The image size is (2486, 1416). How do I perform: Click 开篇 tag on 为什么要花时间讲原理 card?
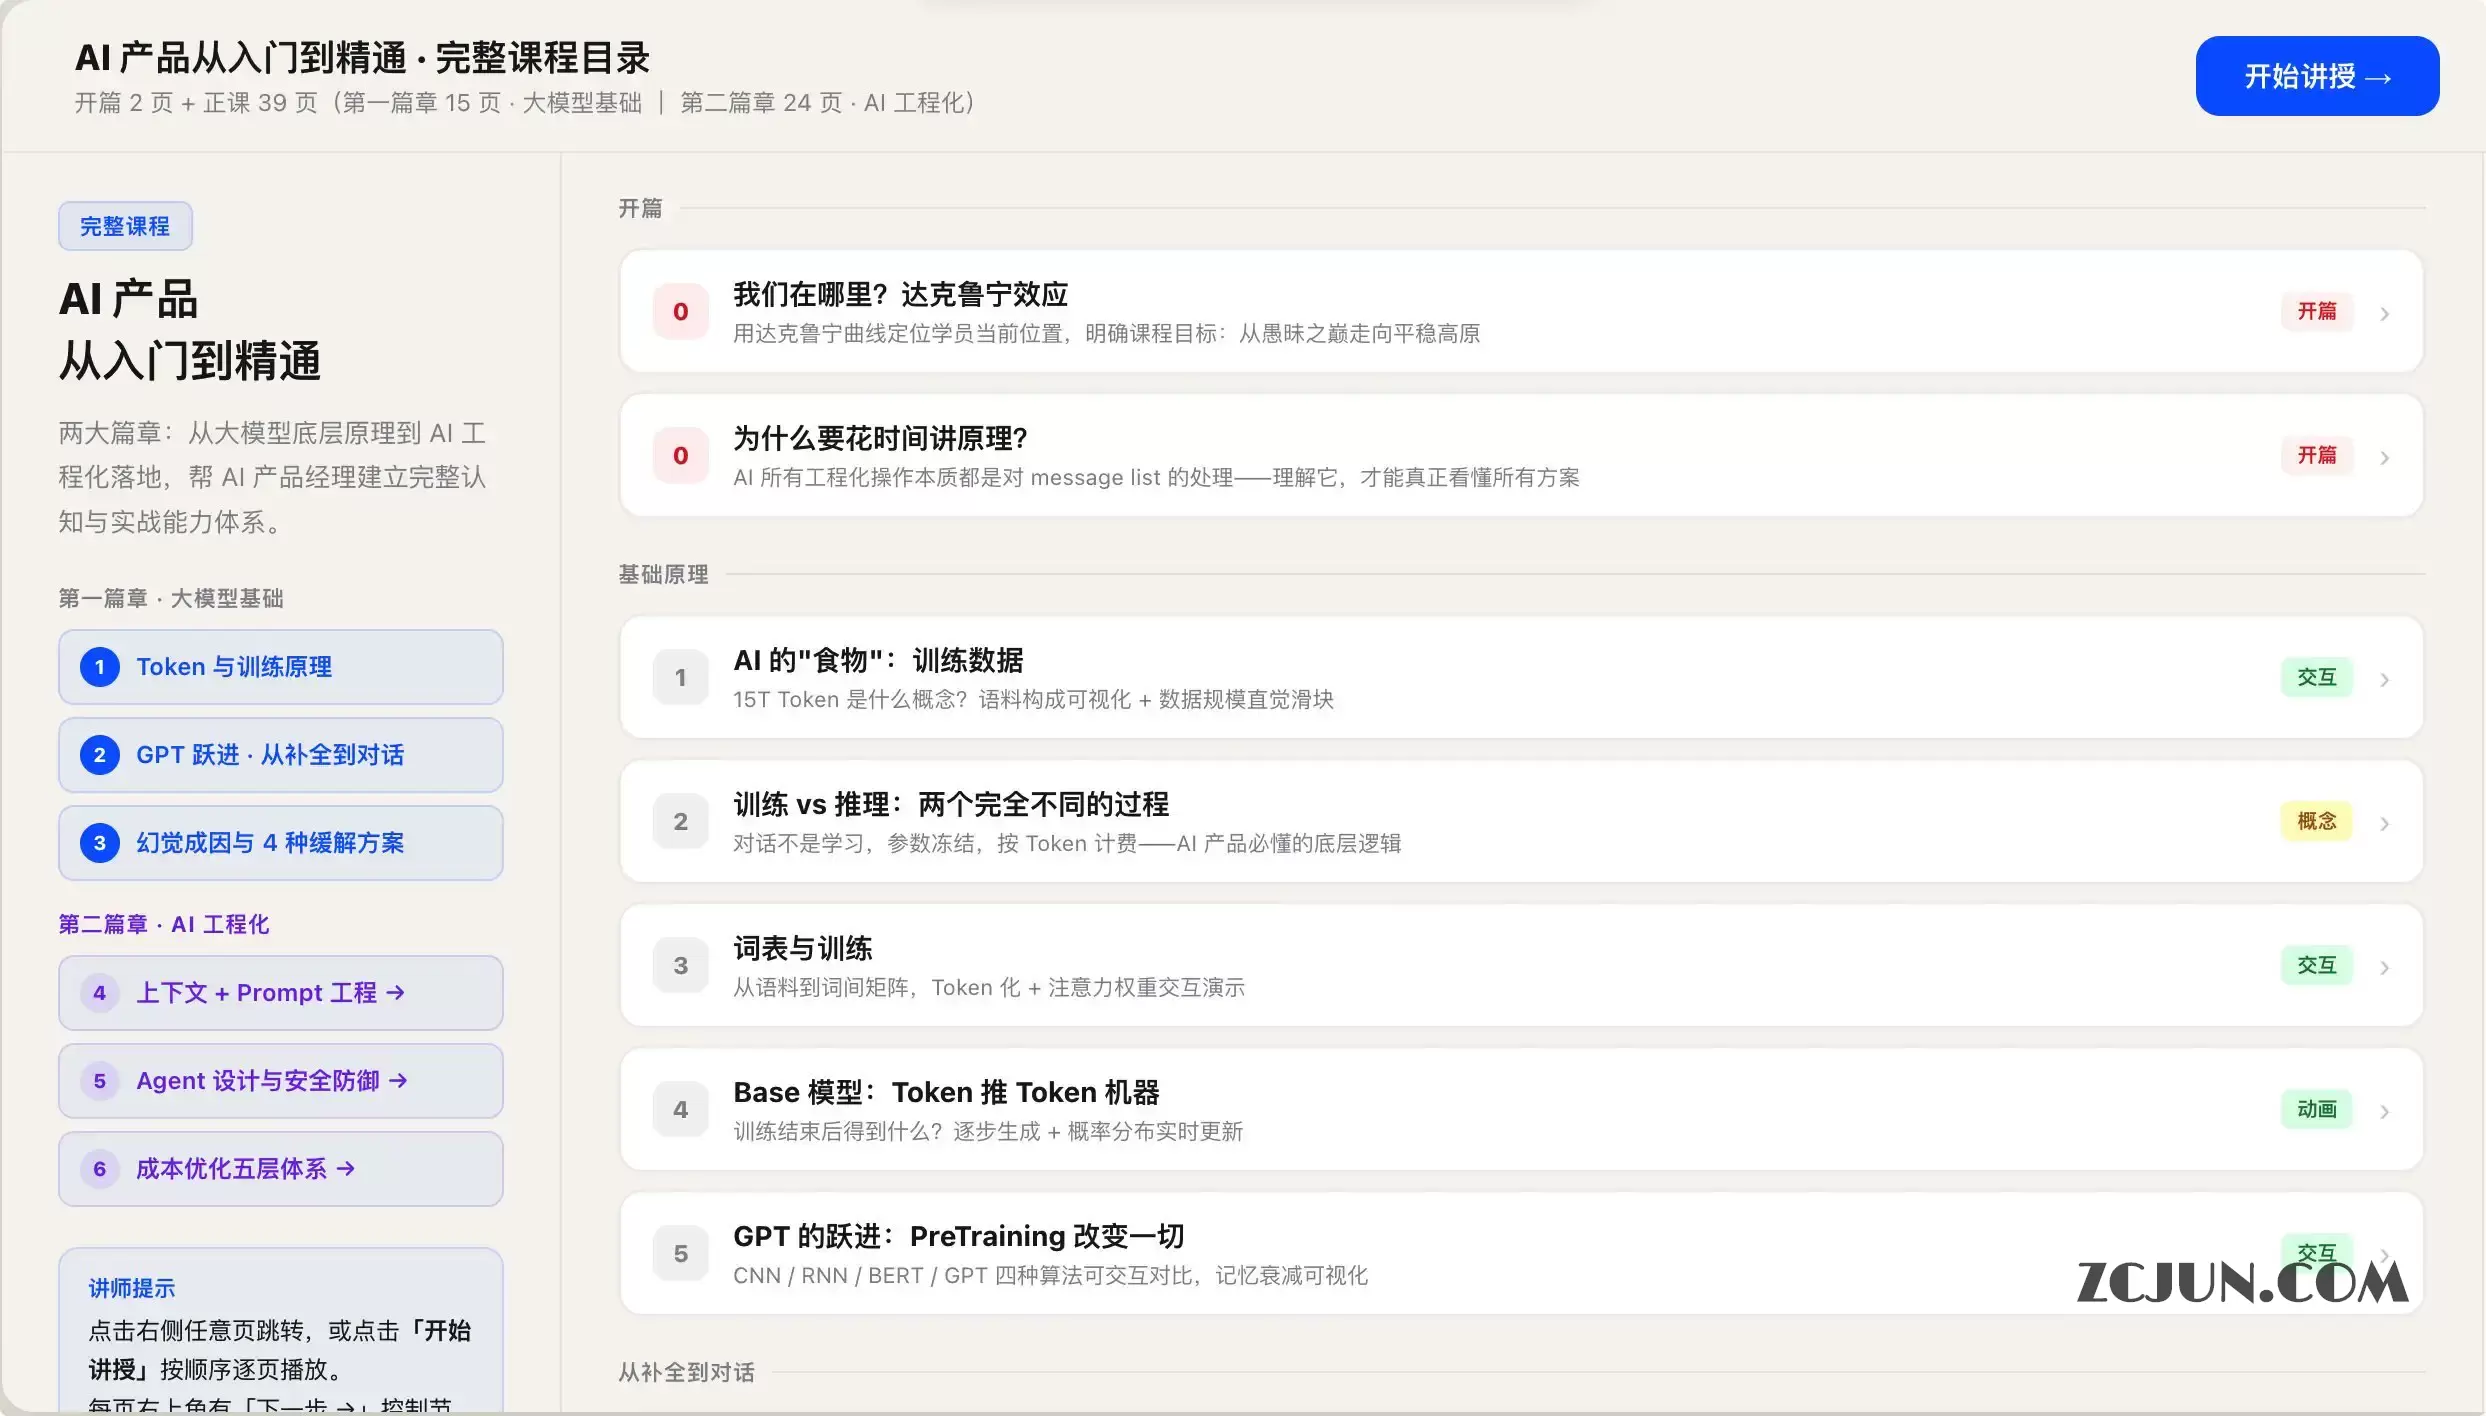2317,456
